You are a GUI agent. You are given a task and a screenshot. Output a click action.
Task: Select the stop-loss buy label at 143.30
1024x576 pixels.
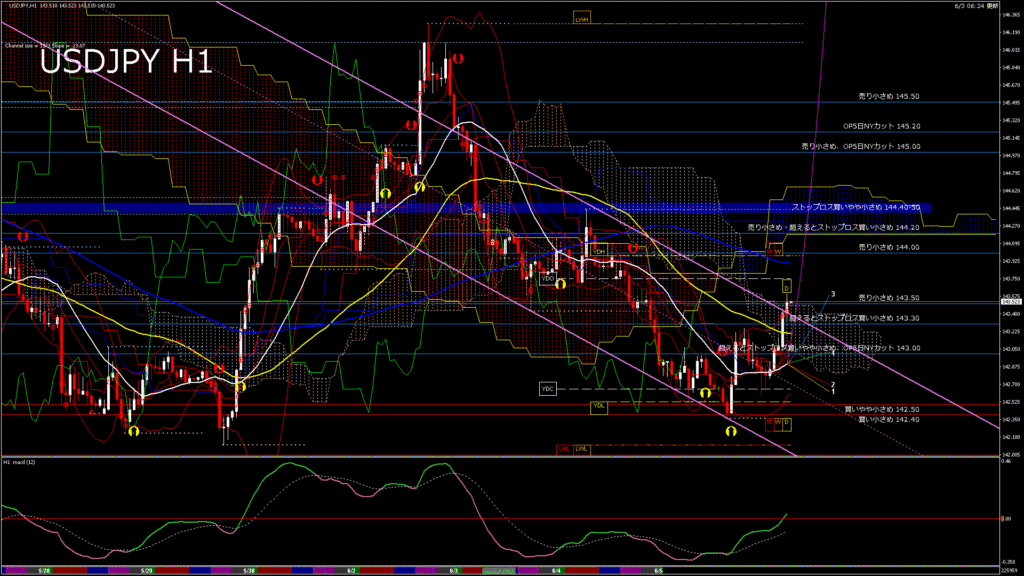point(854,318)
